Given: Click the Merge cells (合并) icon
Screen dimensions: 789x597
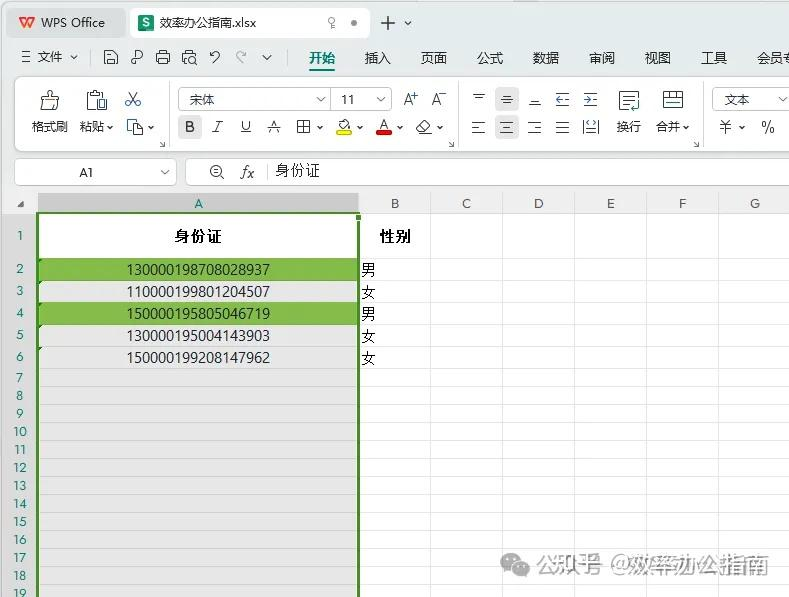Looking at the screenshot, I should tap(673, 100).
